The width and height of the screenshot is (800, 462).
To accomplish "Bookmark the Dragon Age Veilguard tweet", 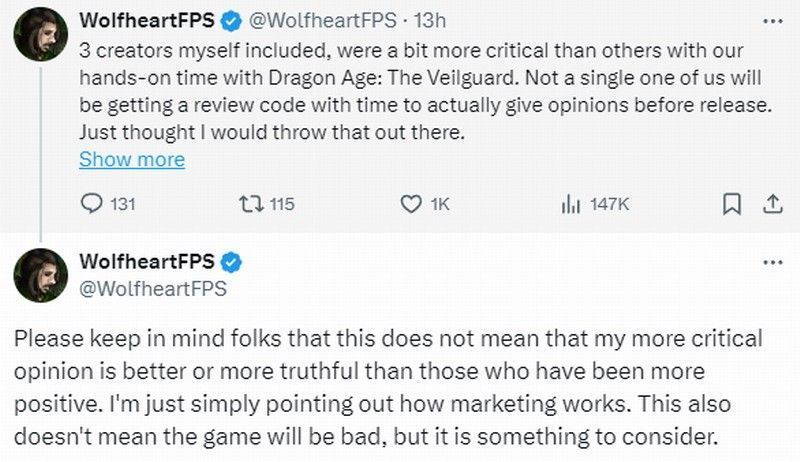I will tap(731, 204).
